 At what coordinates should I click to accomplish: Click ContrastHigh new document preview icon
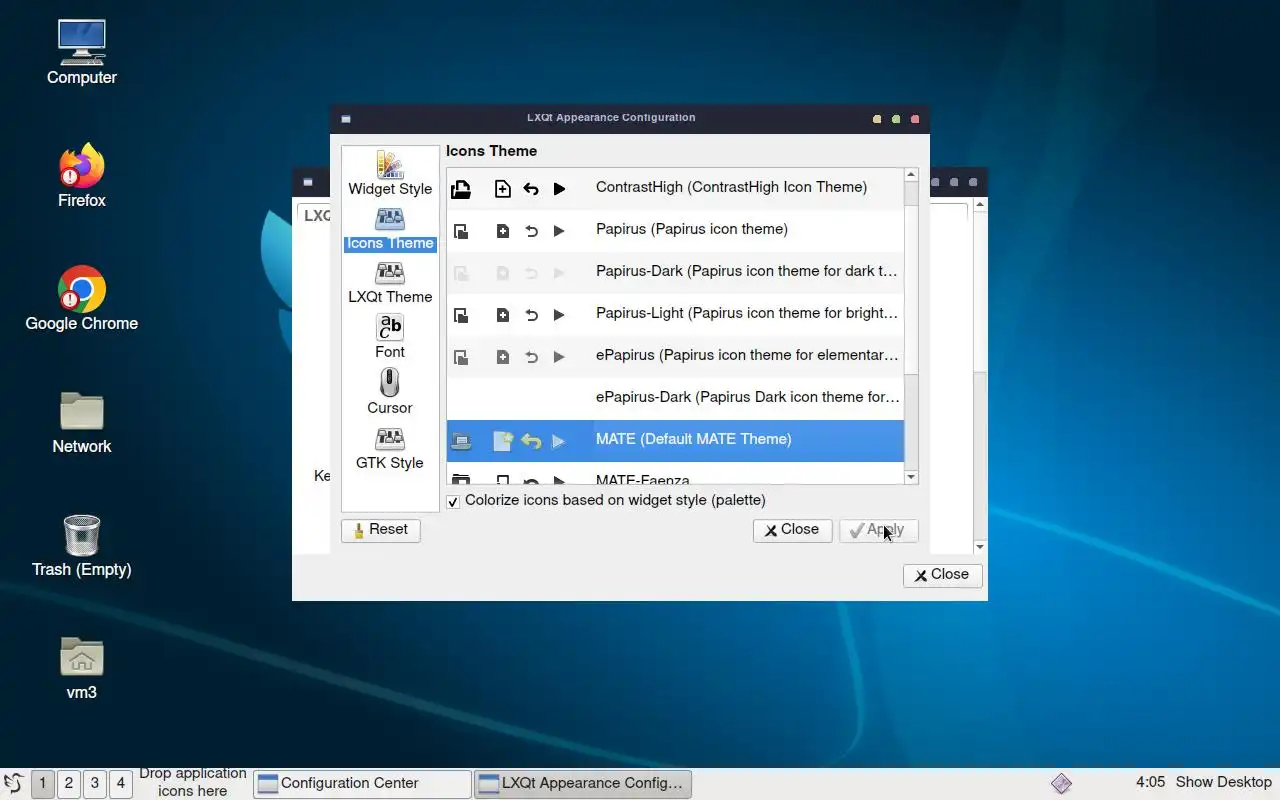tap(503, 188)
